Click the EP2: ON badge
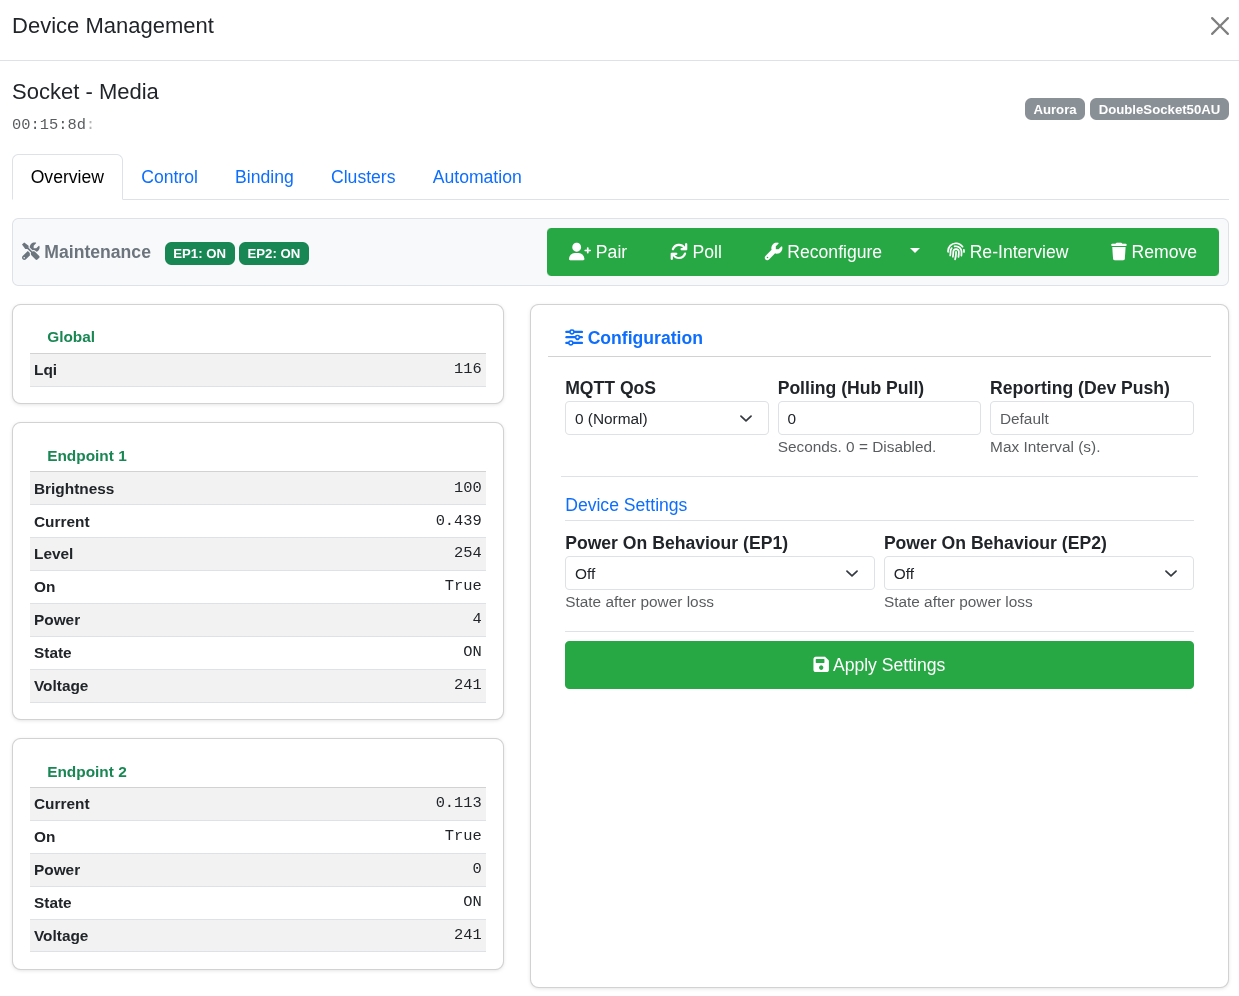The image size is (1239, 996). 274,253
